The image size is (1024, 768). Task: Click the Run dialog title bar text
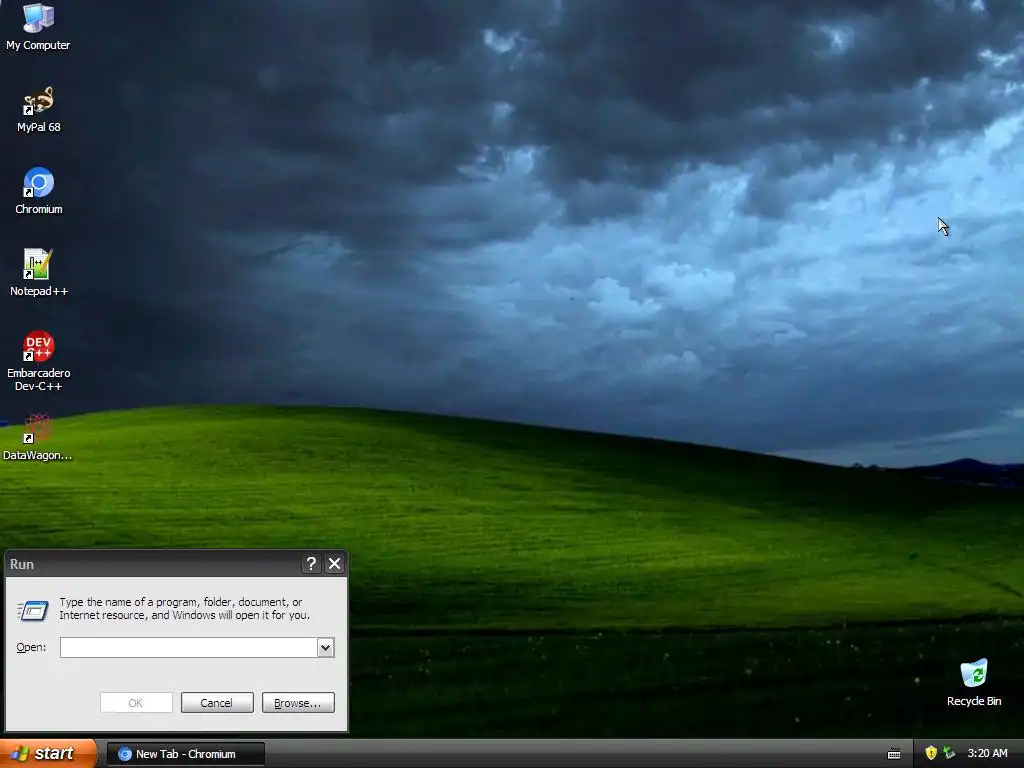click(x=22, y=564)
